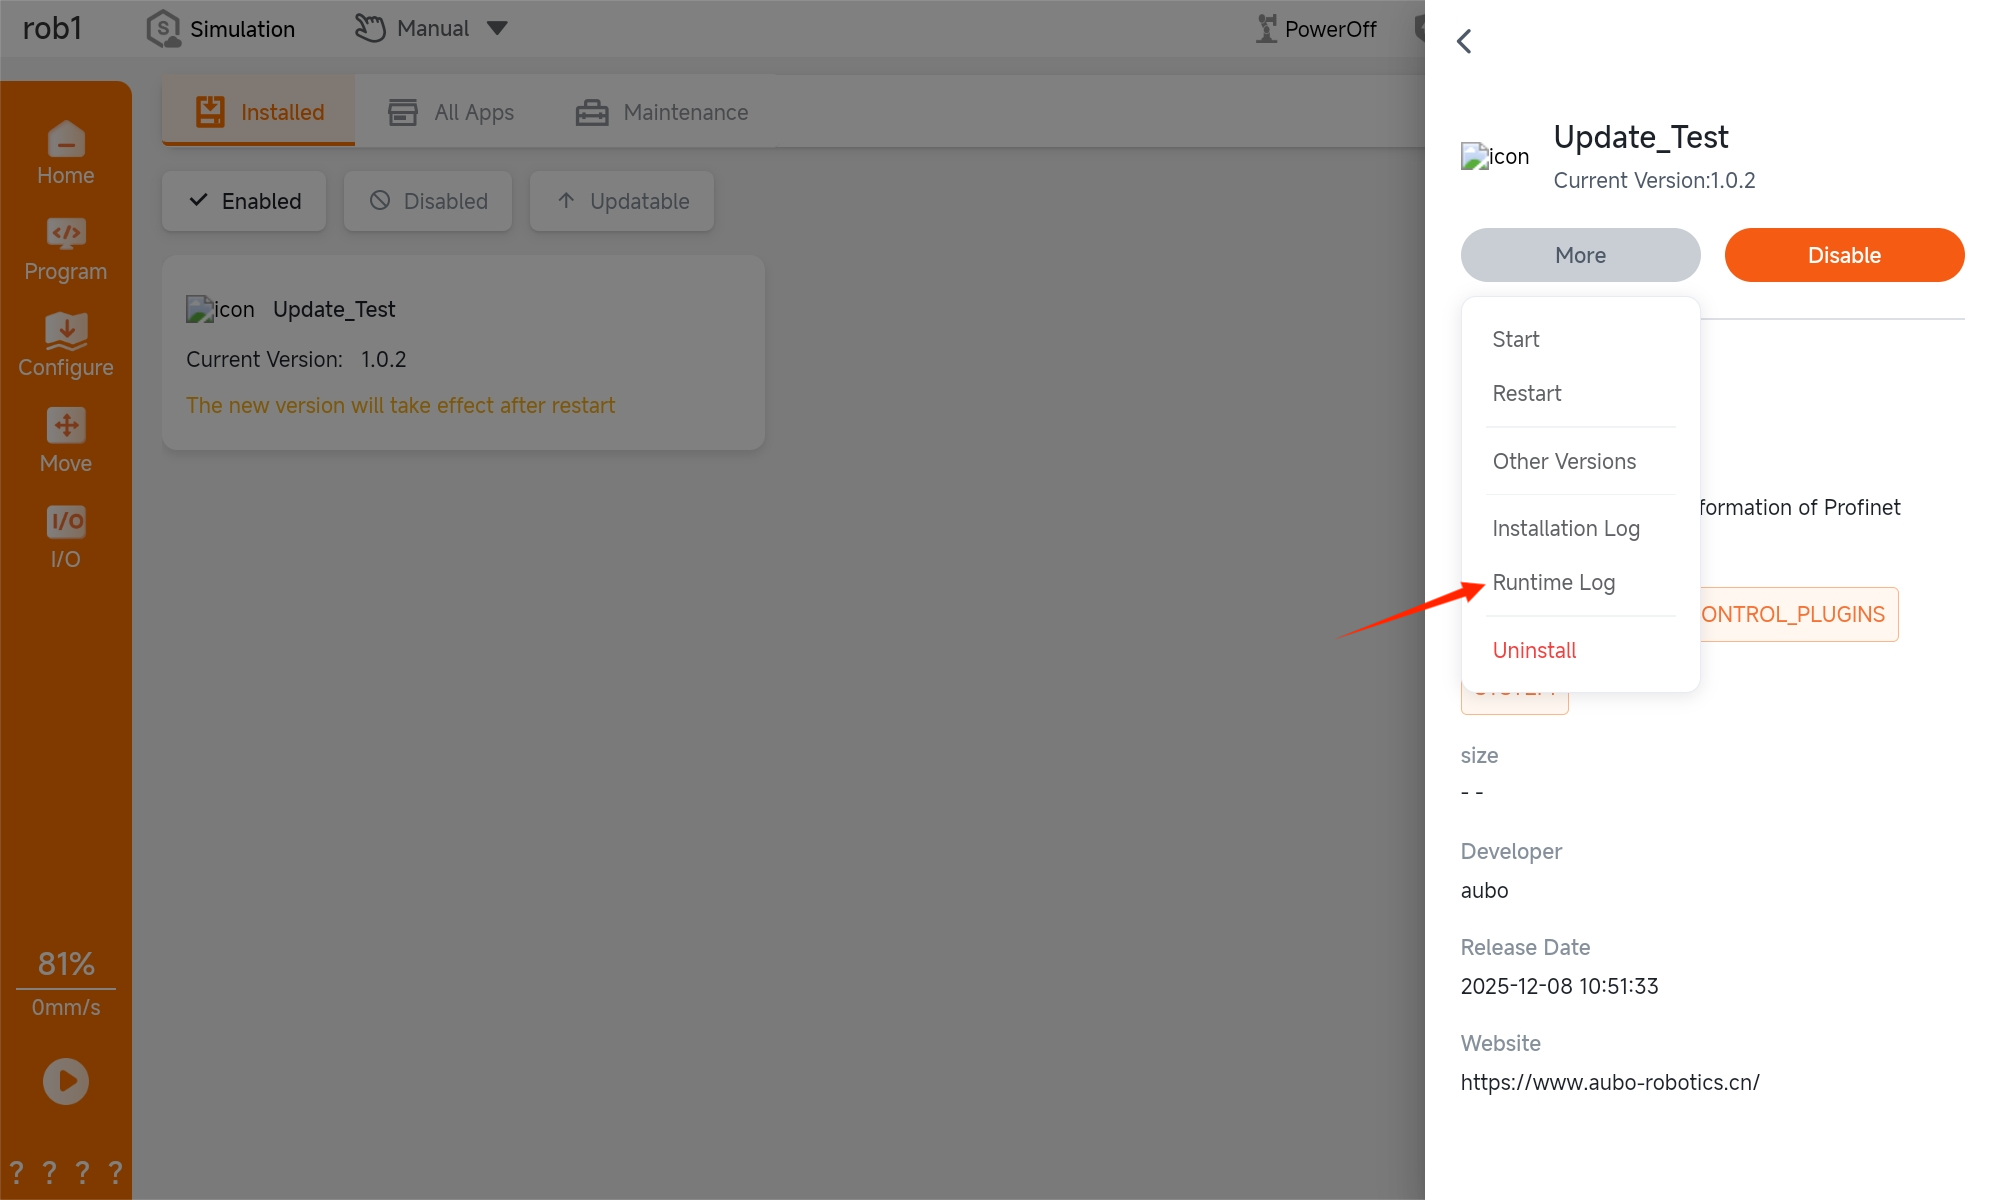Image resolution: width=2000 pixels, height=1200 pixels.
Task: Collapse the More dropdown menu
Action: click(x=1580, y=255)
